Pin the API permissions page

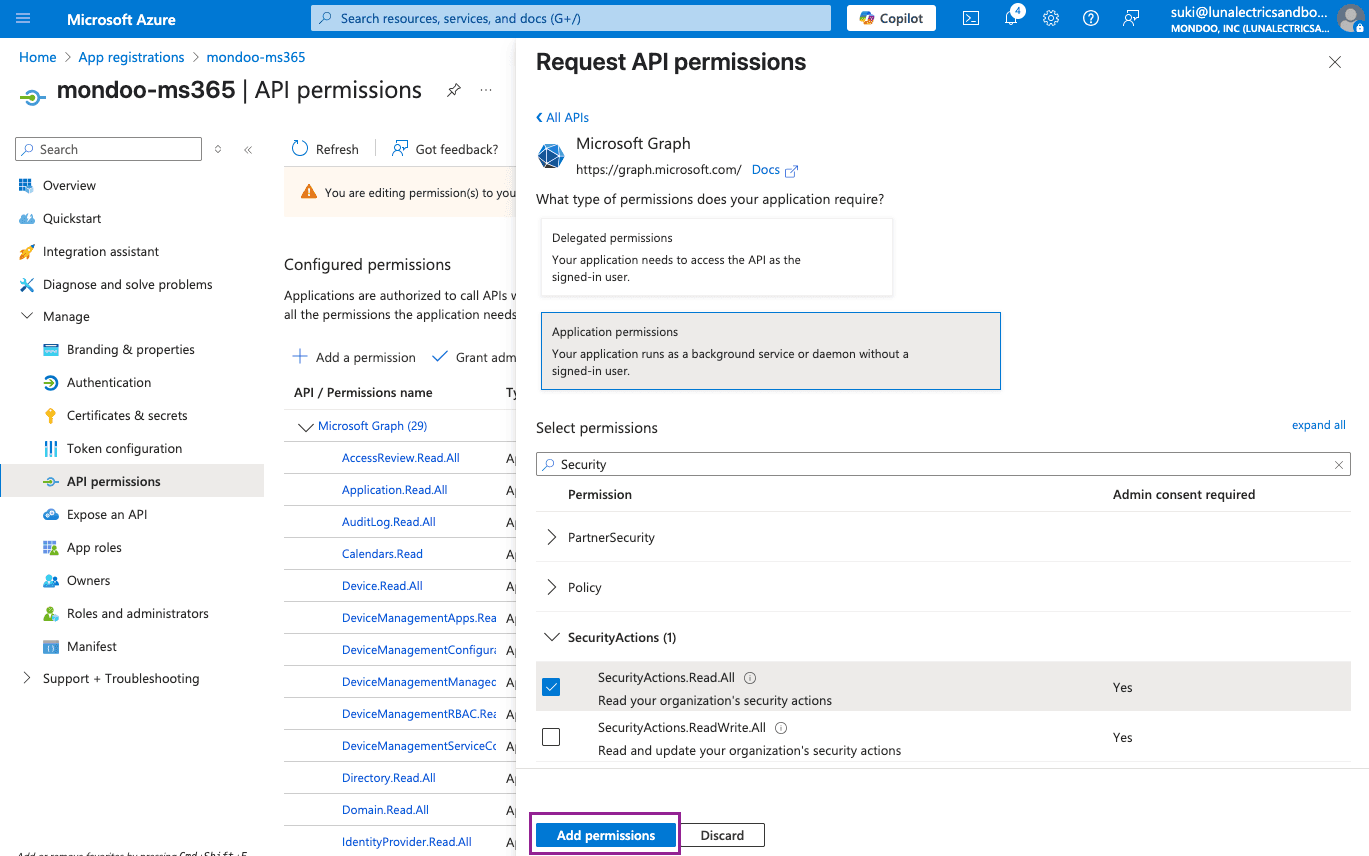(x=453, y=90)
